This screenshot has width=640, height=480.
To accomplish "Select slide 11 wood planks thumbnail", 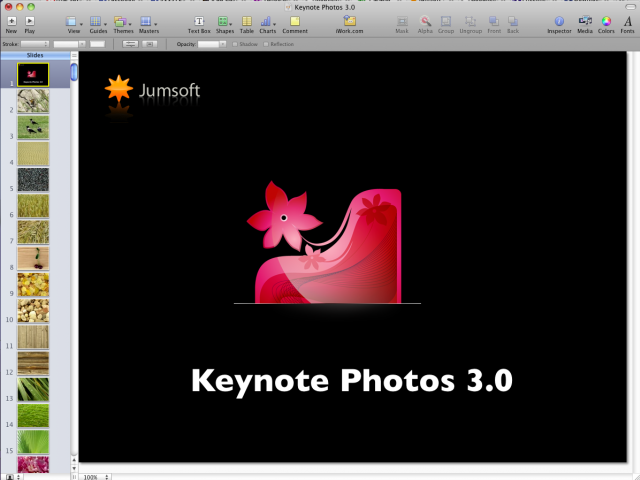I will [33, 337].
